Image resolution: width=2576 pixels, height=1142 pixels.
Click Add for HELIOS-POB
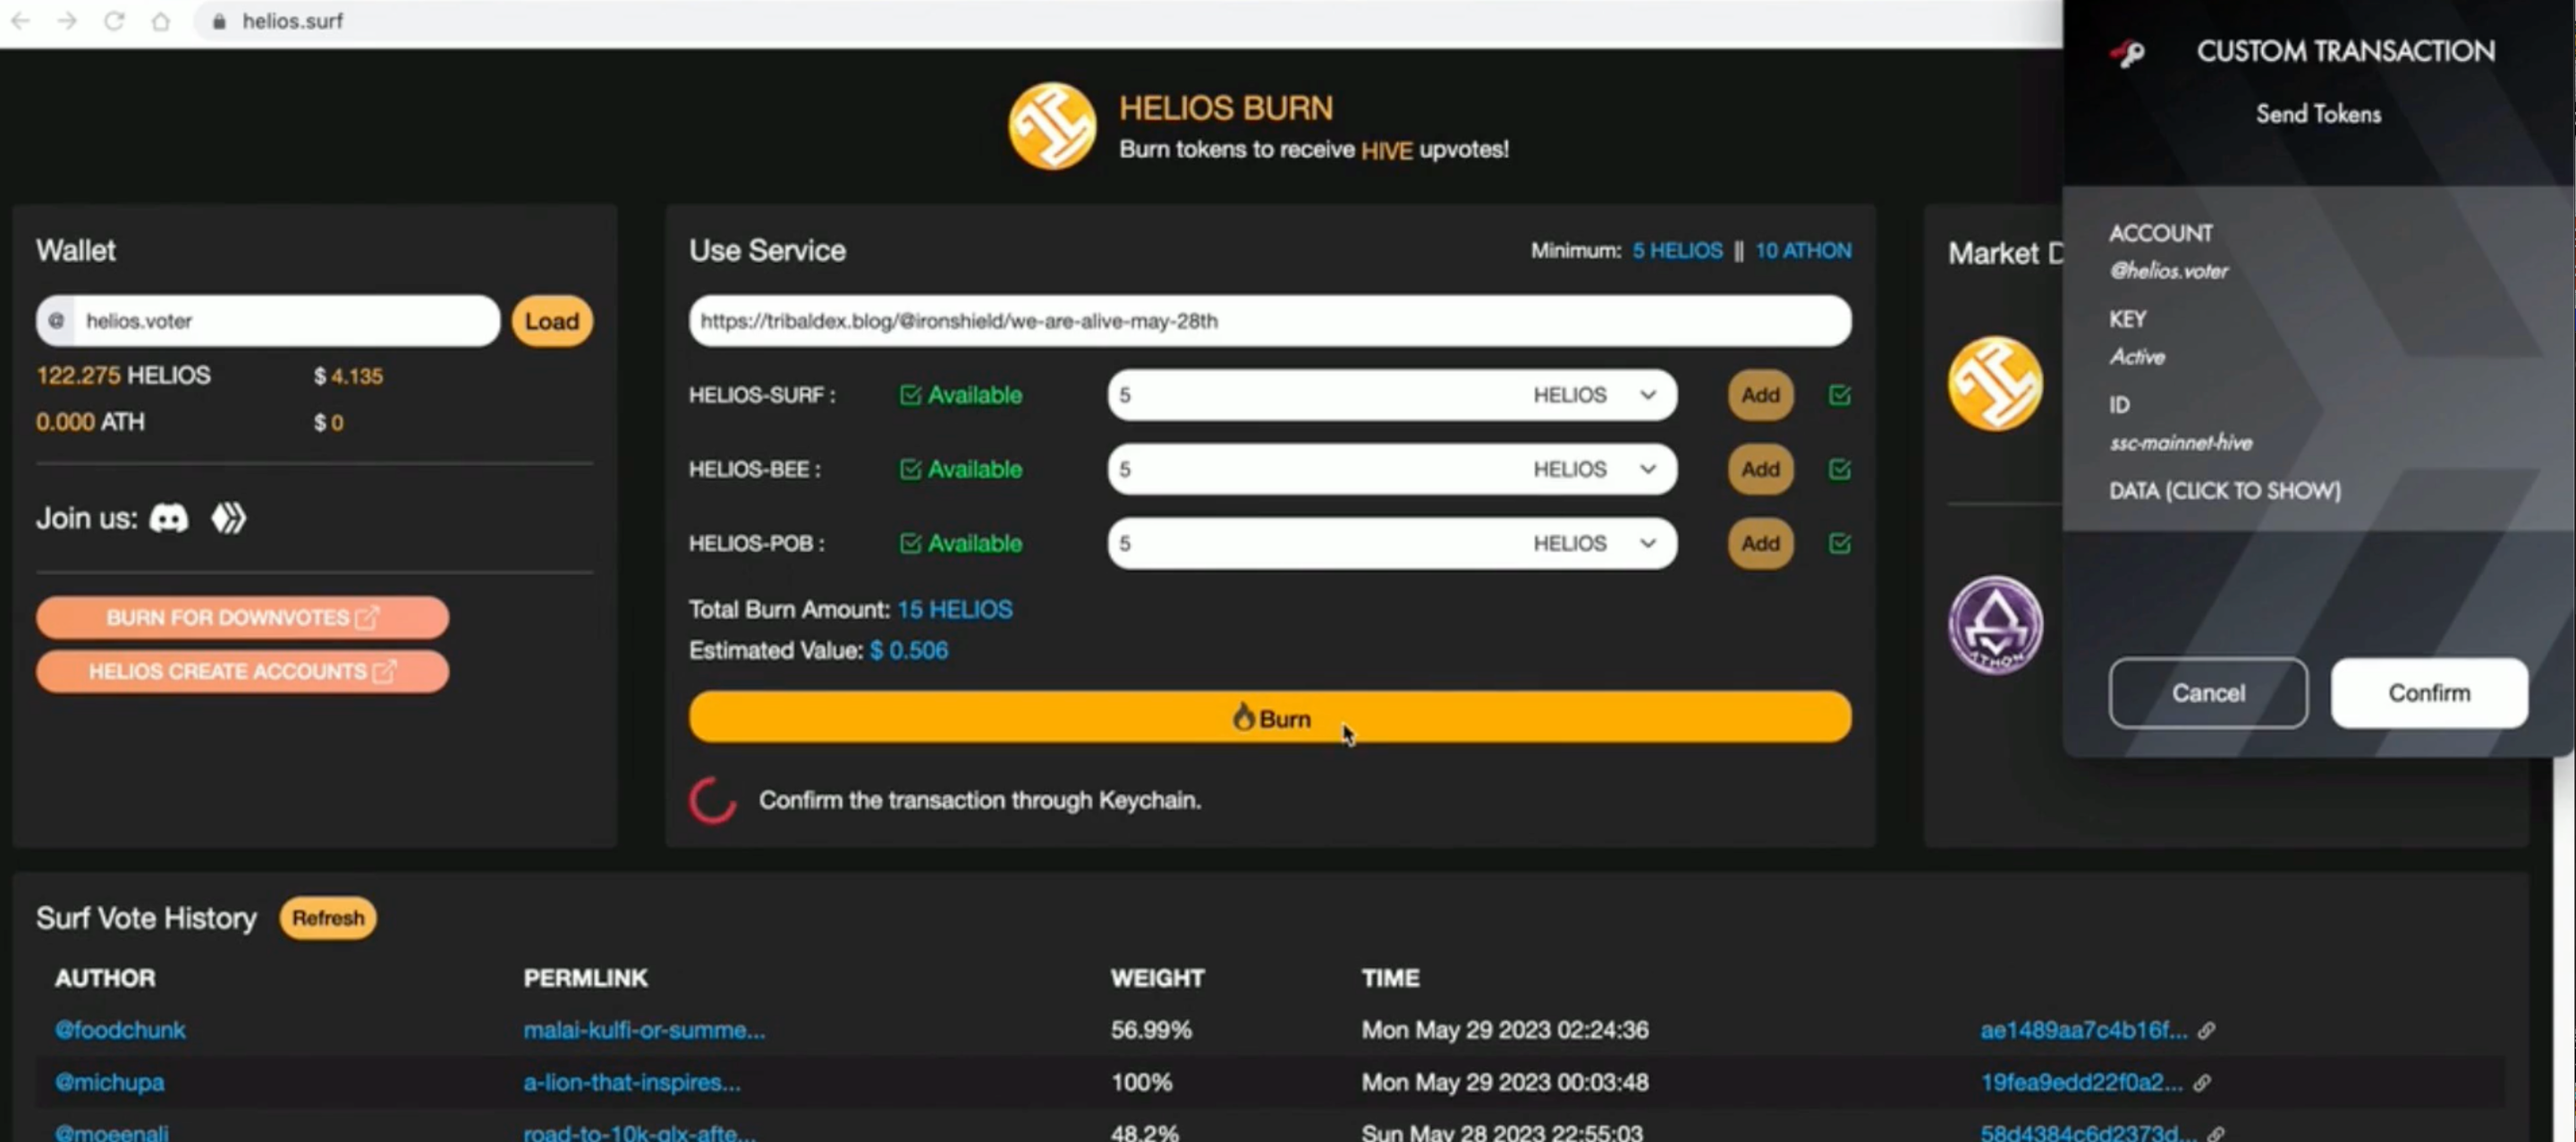pos(1760,544)
